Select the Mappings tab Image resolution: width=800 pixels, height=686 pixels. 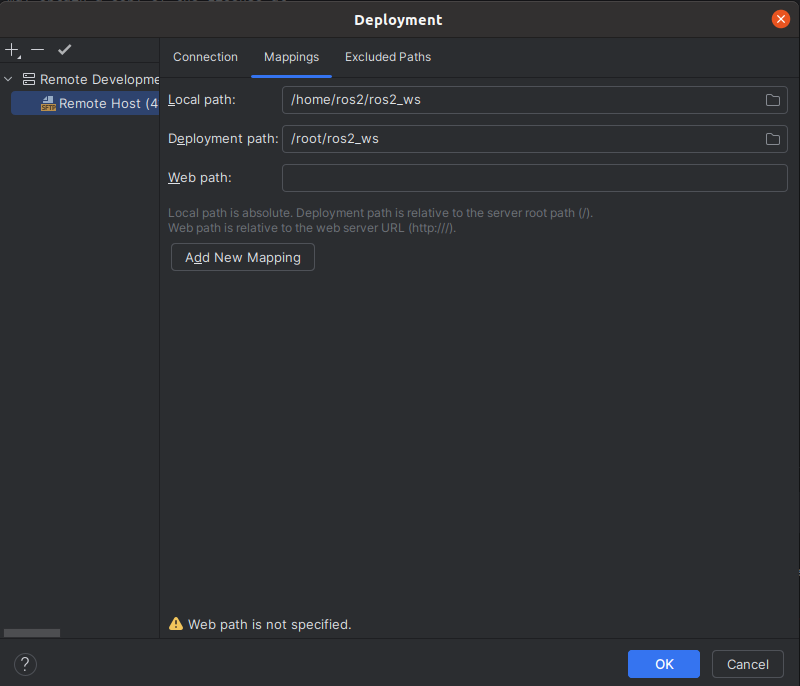coord(291,57)
